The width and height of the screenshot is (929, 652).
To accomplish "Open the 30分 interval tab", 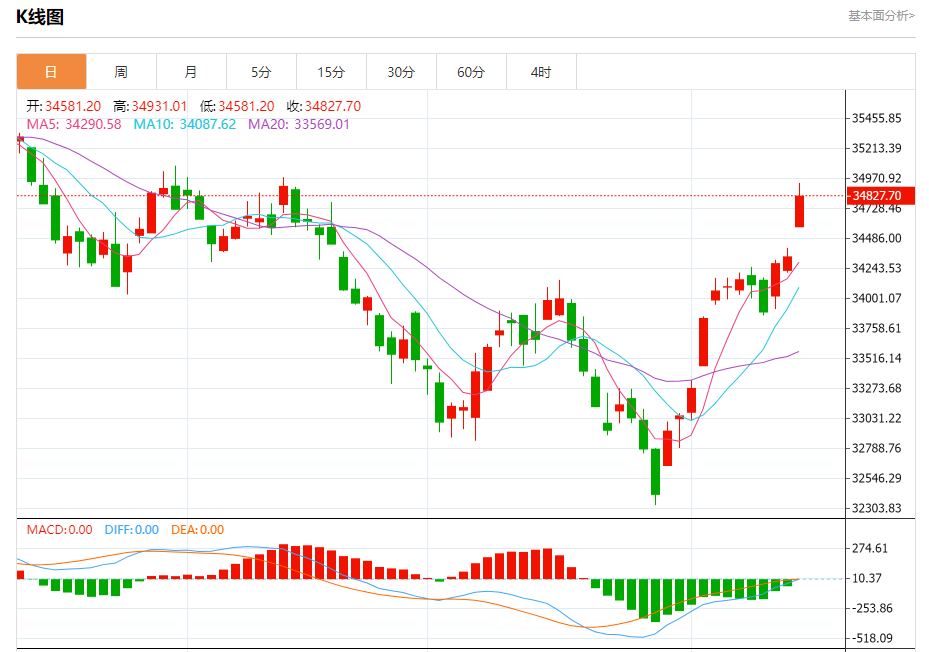I will pos(401,72).
